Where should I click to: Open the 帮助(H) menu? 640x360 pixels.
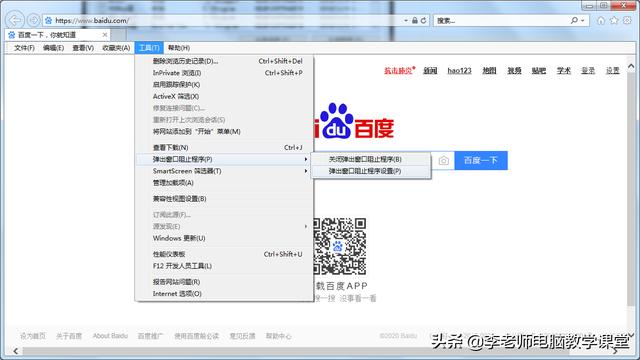179,48
